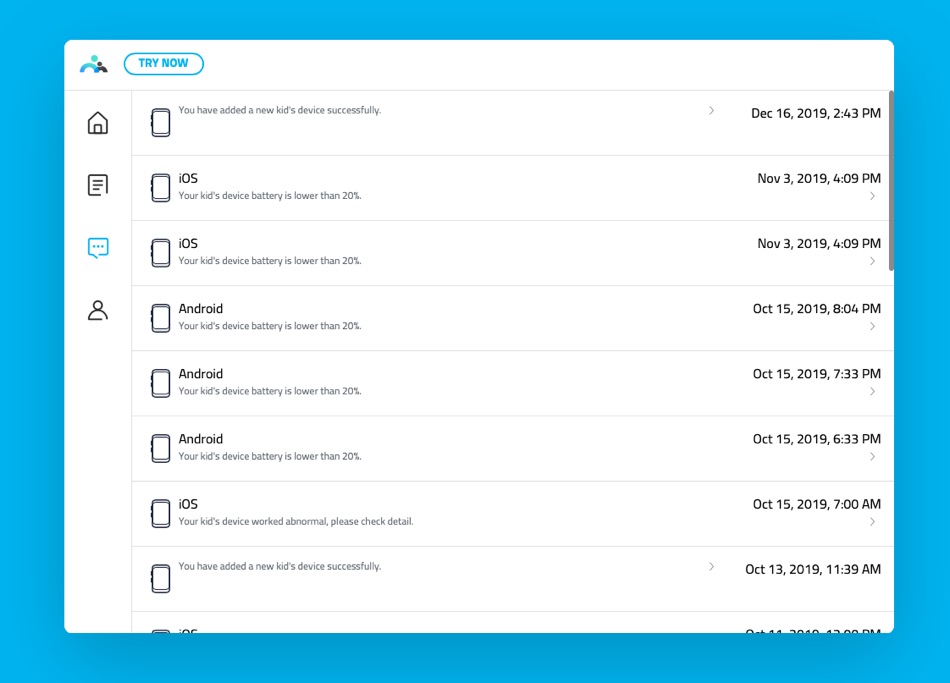The image size is (950, 683).
Task: Select 'Oct 15, 2019, 7:33 PM' timestamp
Action: 817,374
